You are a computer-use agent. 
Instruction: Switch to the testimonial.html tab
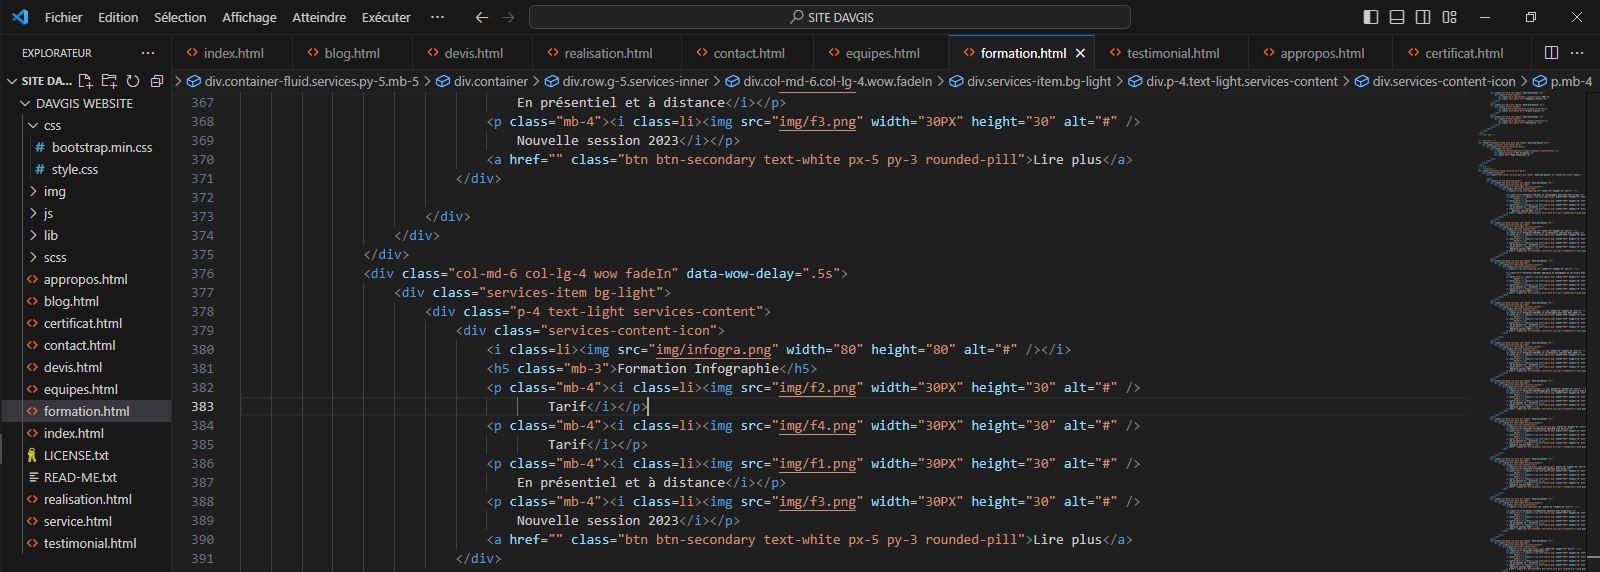click(1172, 53)
